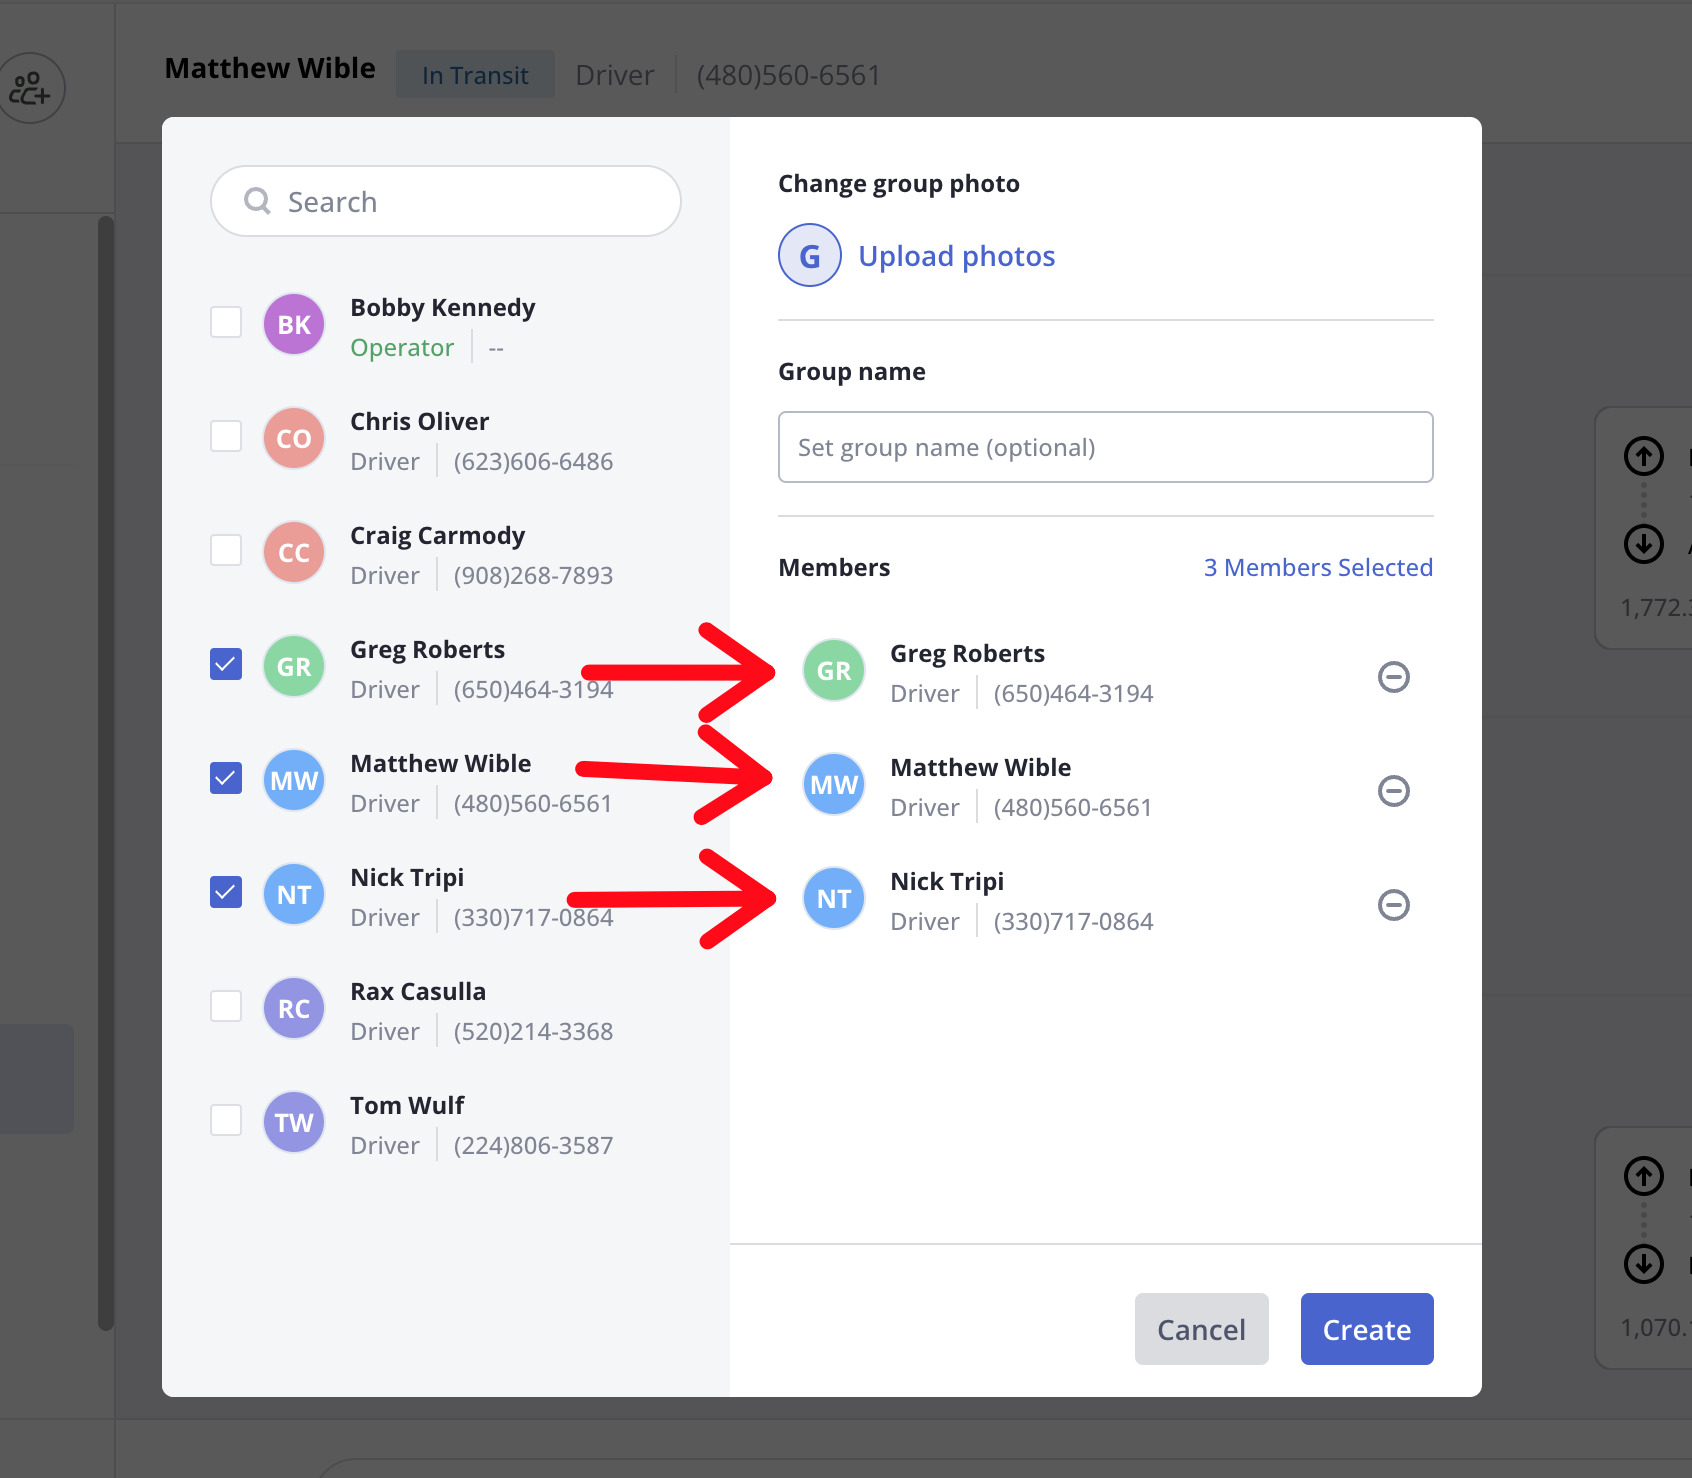
Task: Click upper down-arrow icon in background card
Action: click(1643, 544)
